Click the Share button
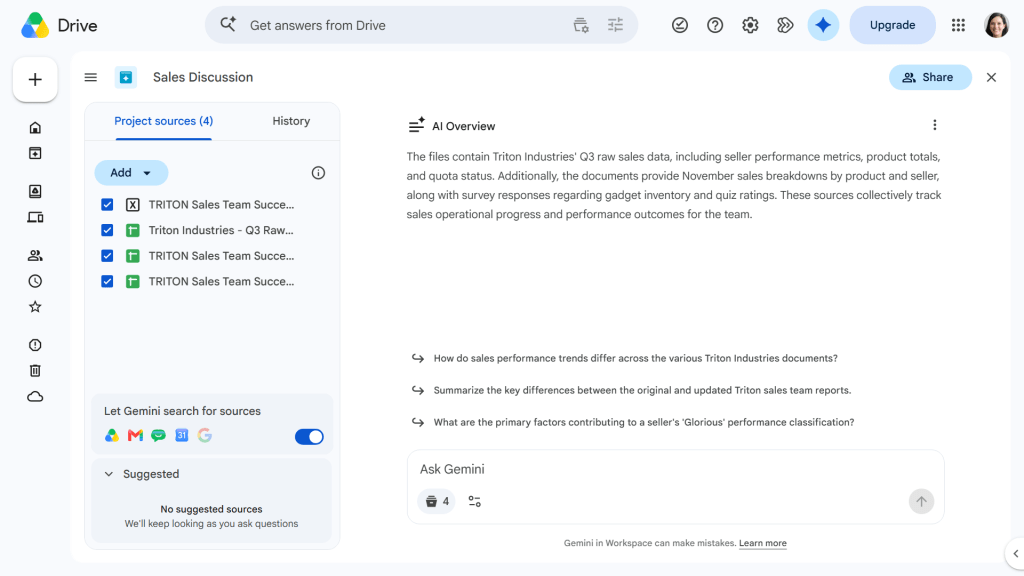 tap(930, 77)
